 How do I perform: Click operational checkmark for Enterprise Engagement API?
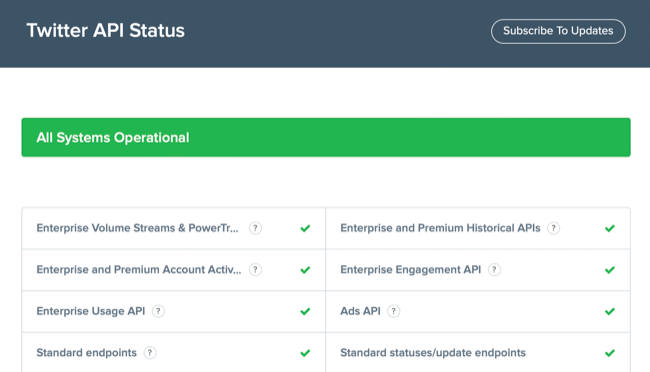pos(609,270)
